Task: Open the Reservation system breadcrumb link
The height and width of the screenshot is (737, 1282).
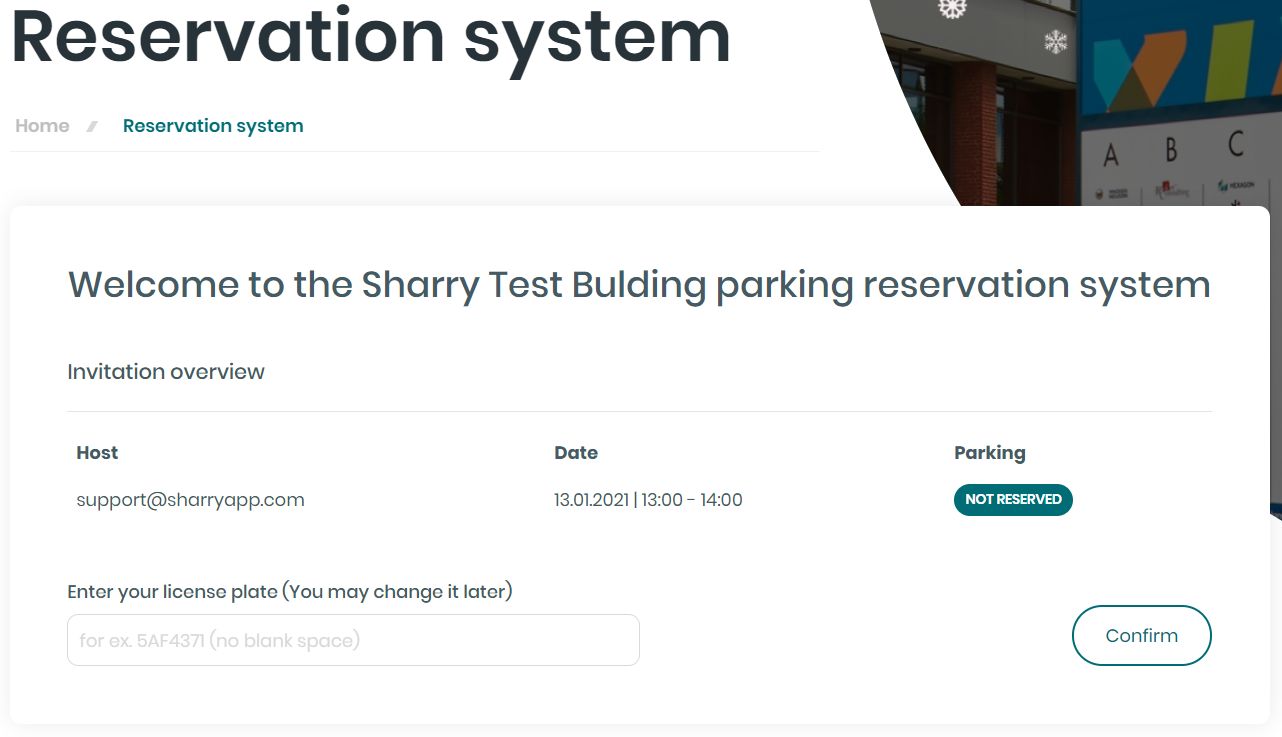Action: [x=213, y=126]
